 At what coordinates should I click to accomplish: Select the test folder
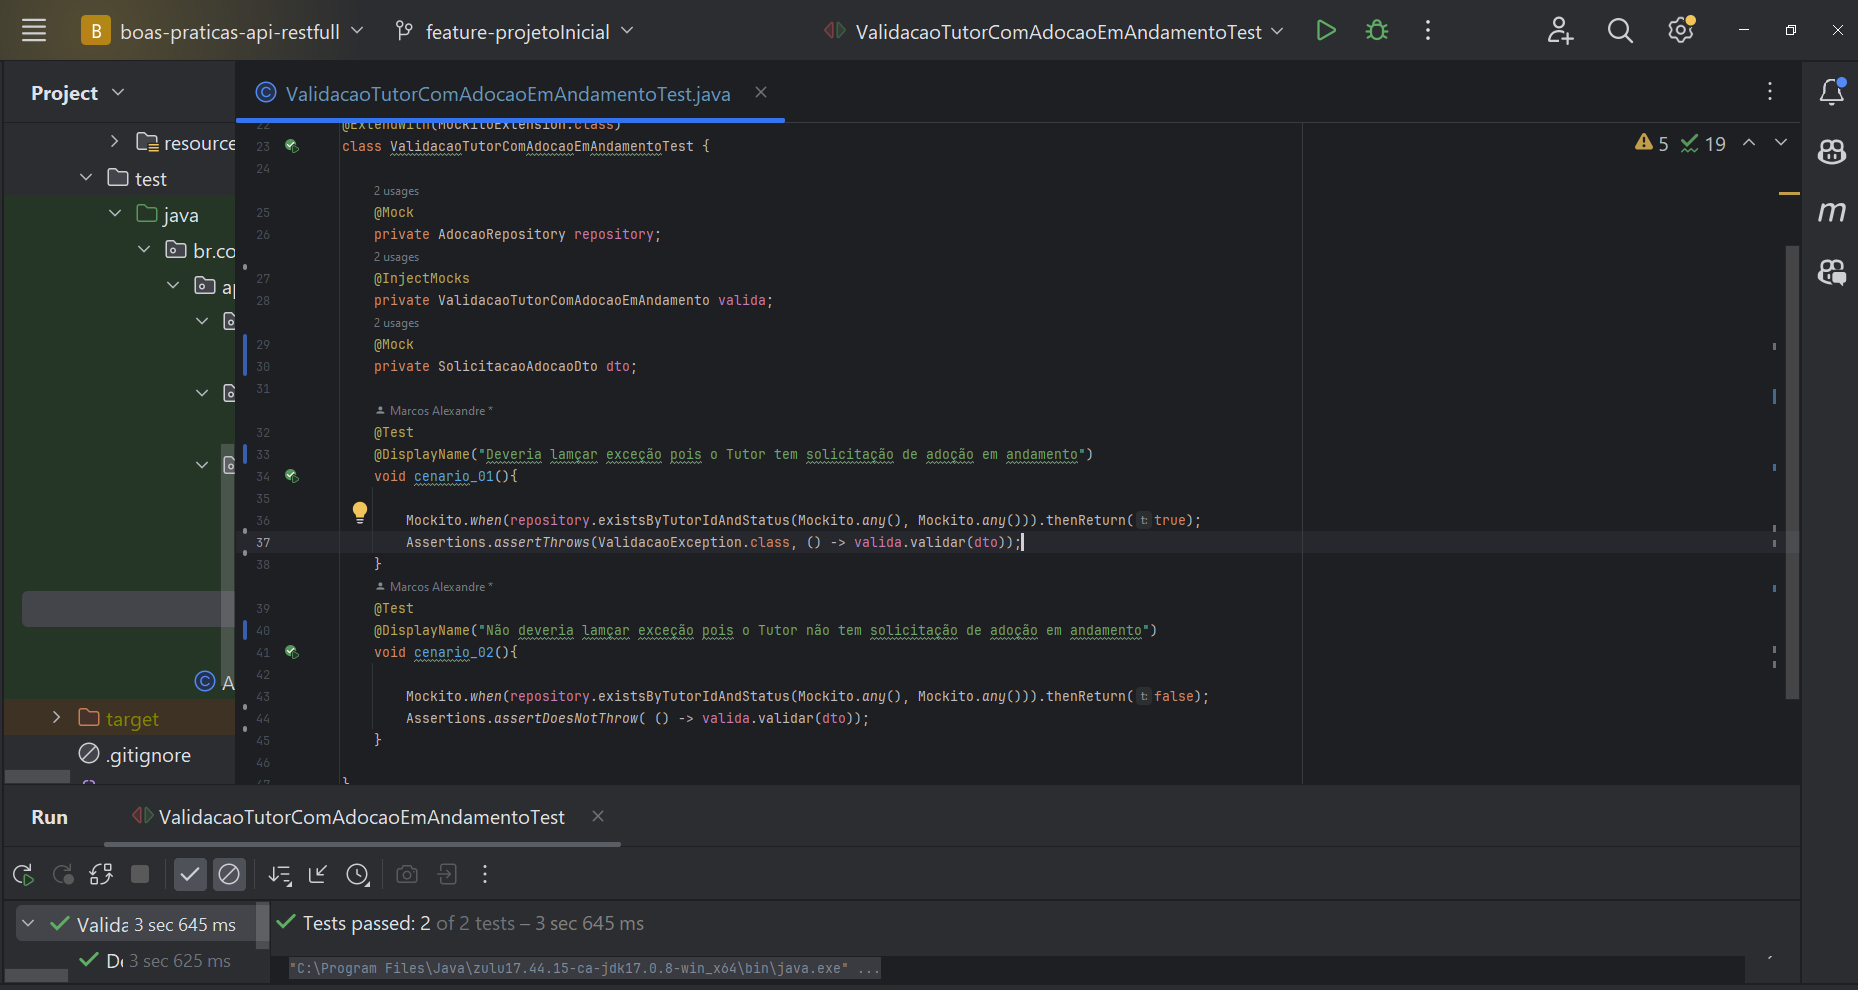(137, 178)
